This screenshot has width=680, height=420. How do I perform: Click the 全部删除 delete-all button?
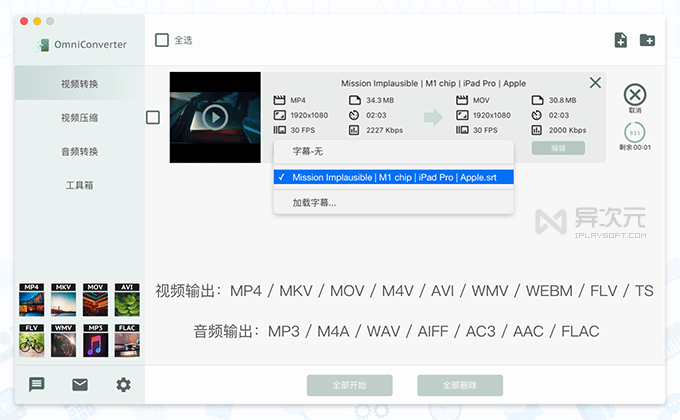(x=460, y=385)
